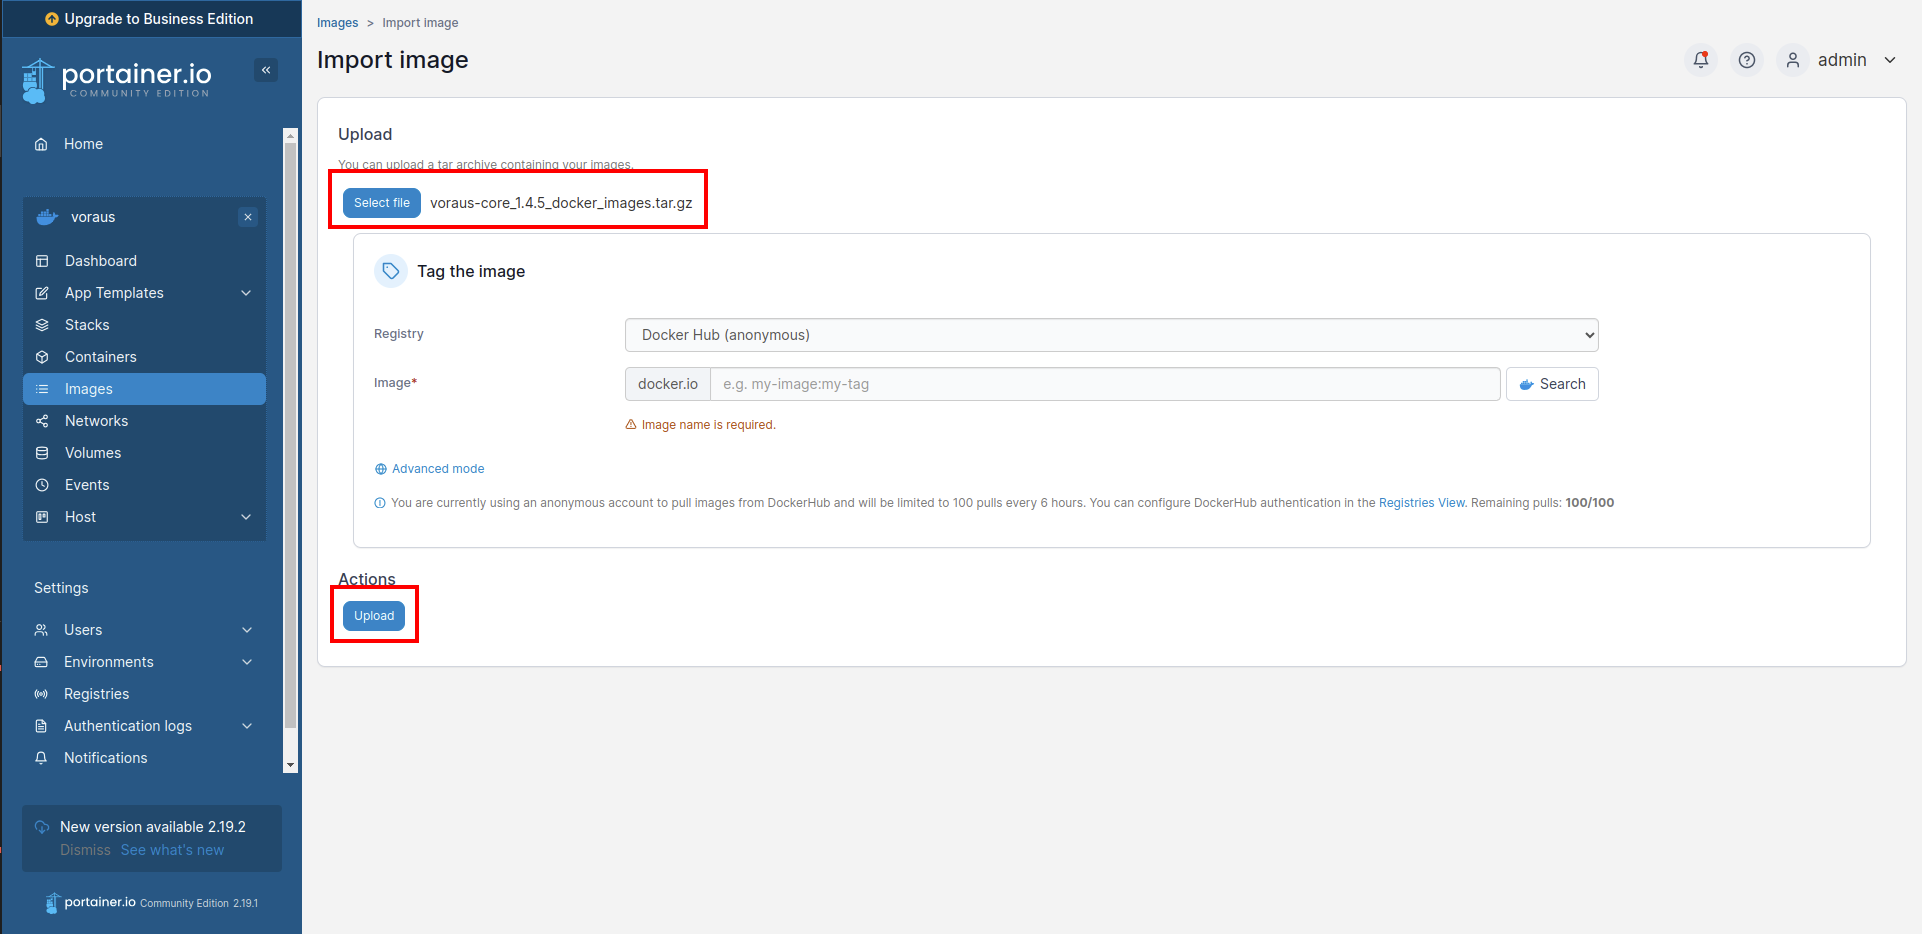Open the admin account menu
The image size is (1922, 934).
1843,60
